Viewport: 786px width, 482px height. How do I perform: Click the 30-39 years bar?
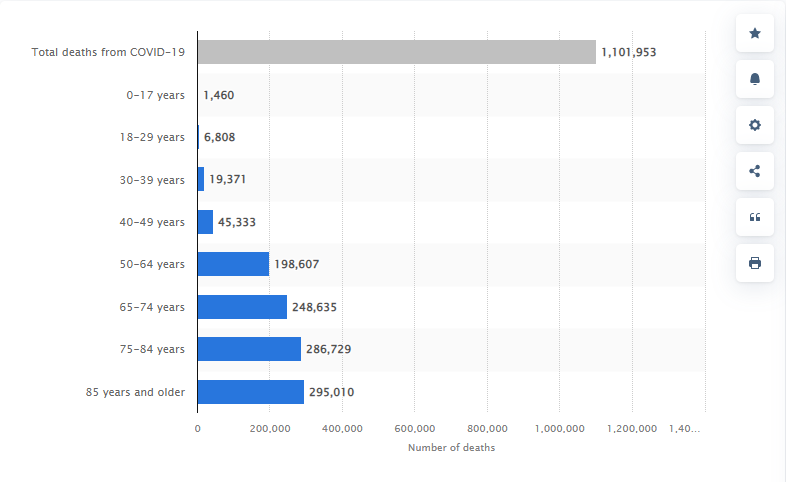pos(201,179)
